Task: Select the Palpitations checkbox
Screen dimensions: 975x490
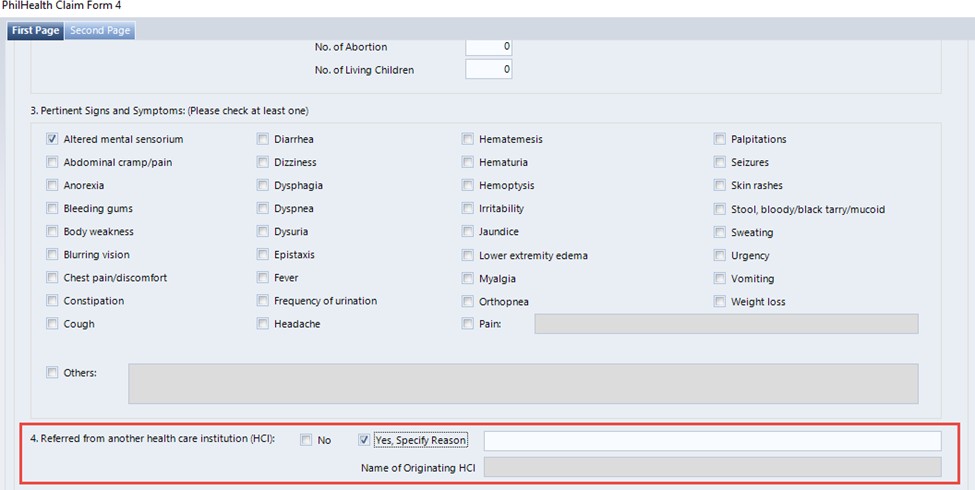Action: (720, 140)
